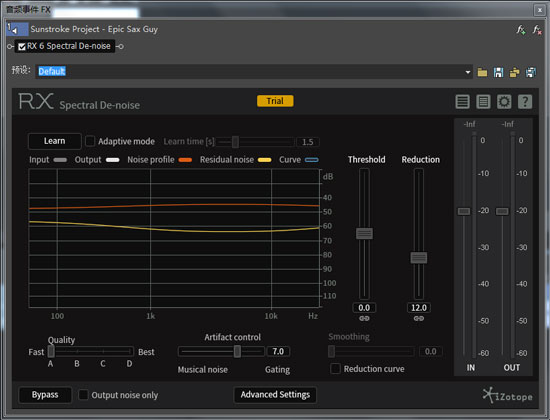Click the Noise profile orange legend marker
Screen dimensions: 550x420
[185, 160]
